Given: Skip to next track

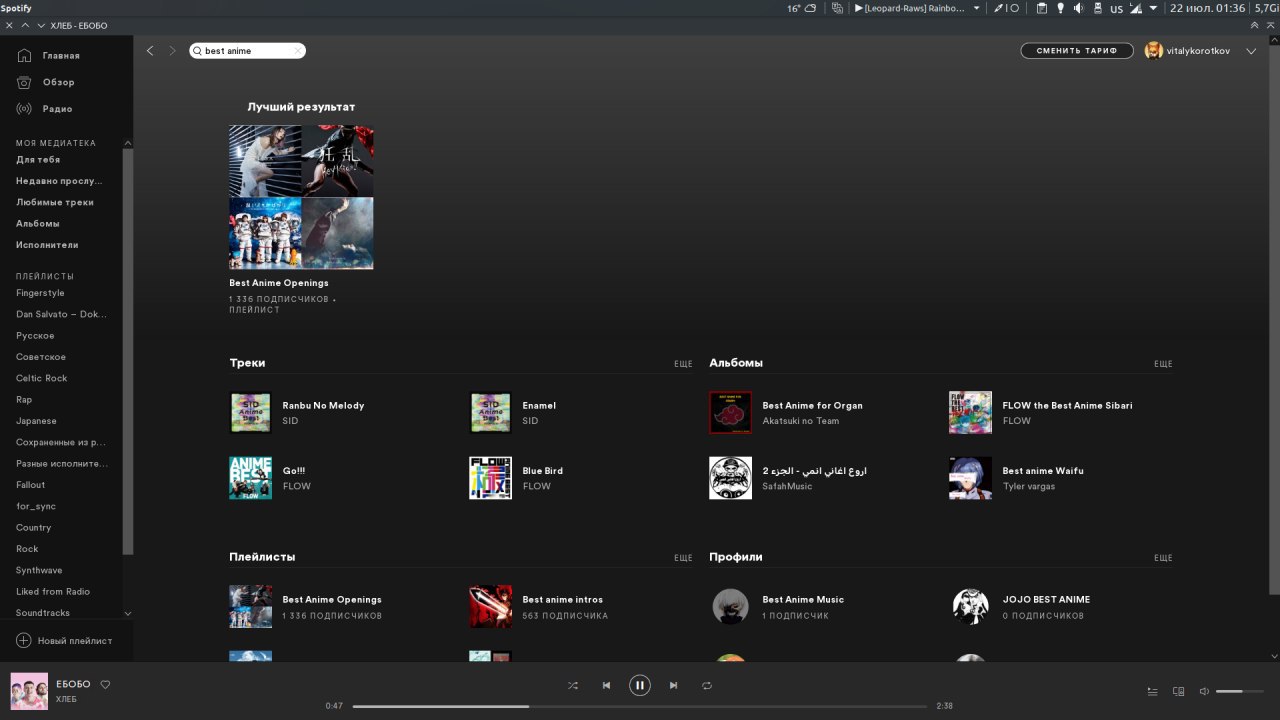Looking at the screenshot, I should 673,685.
